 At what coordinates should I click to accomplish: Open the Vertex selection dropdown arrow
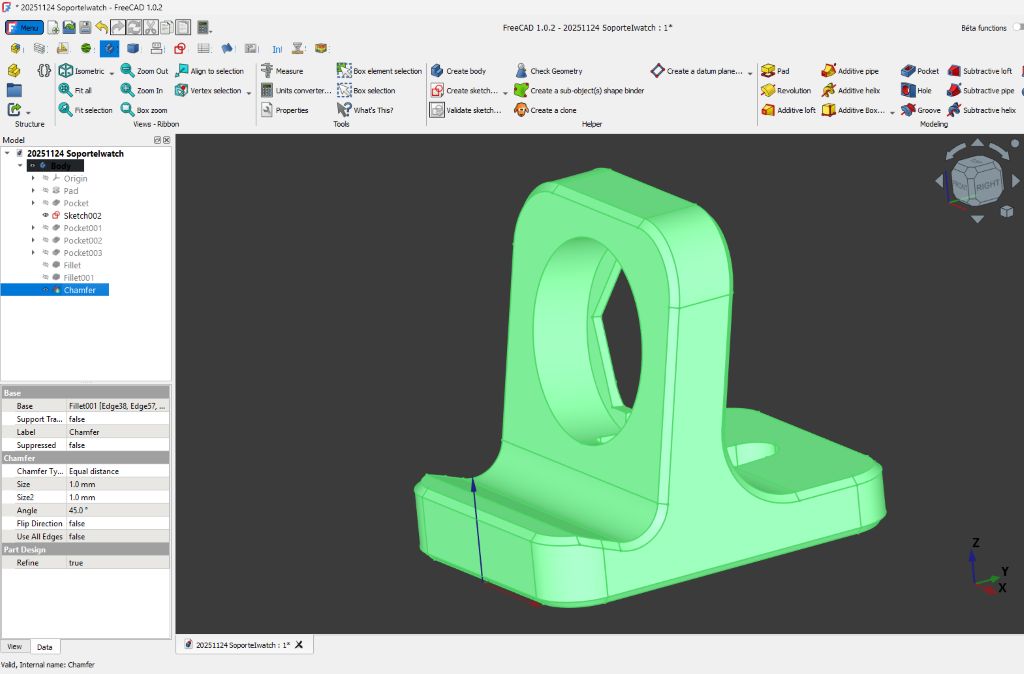coord(249,92)
